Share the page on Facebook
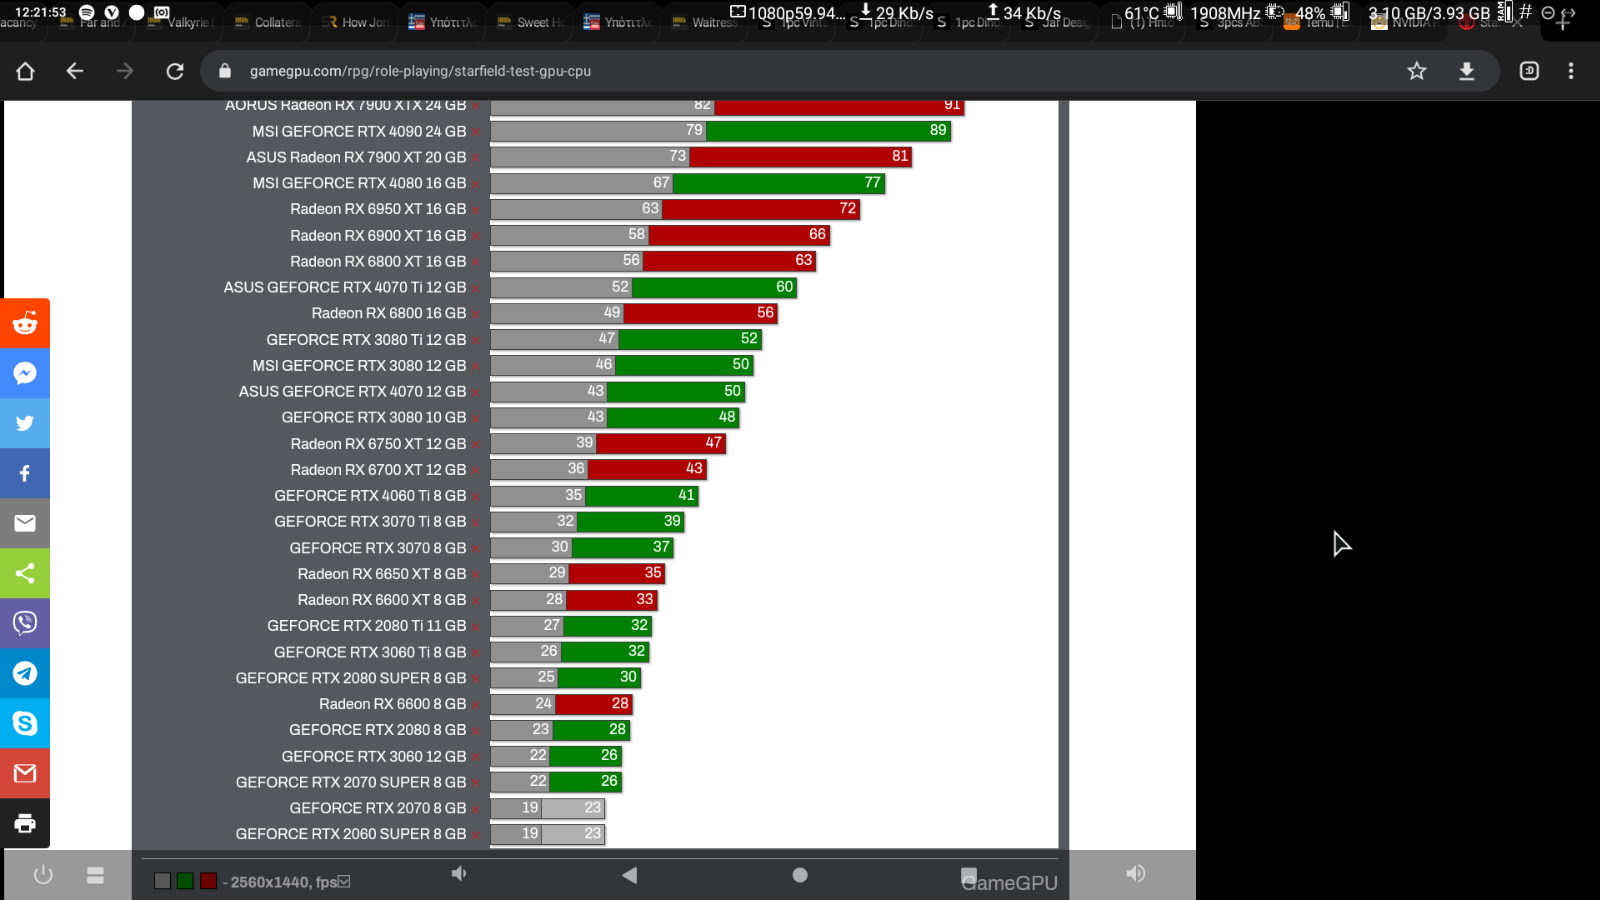1600x900 pixels. click(x=25, y=473)
